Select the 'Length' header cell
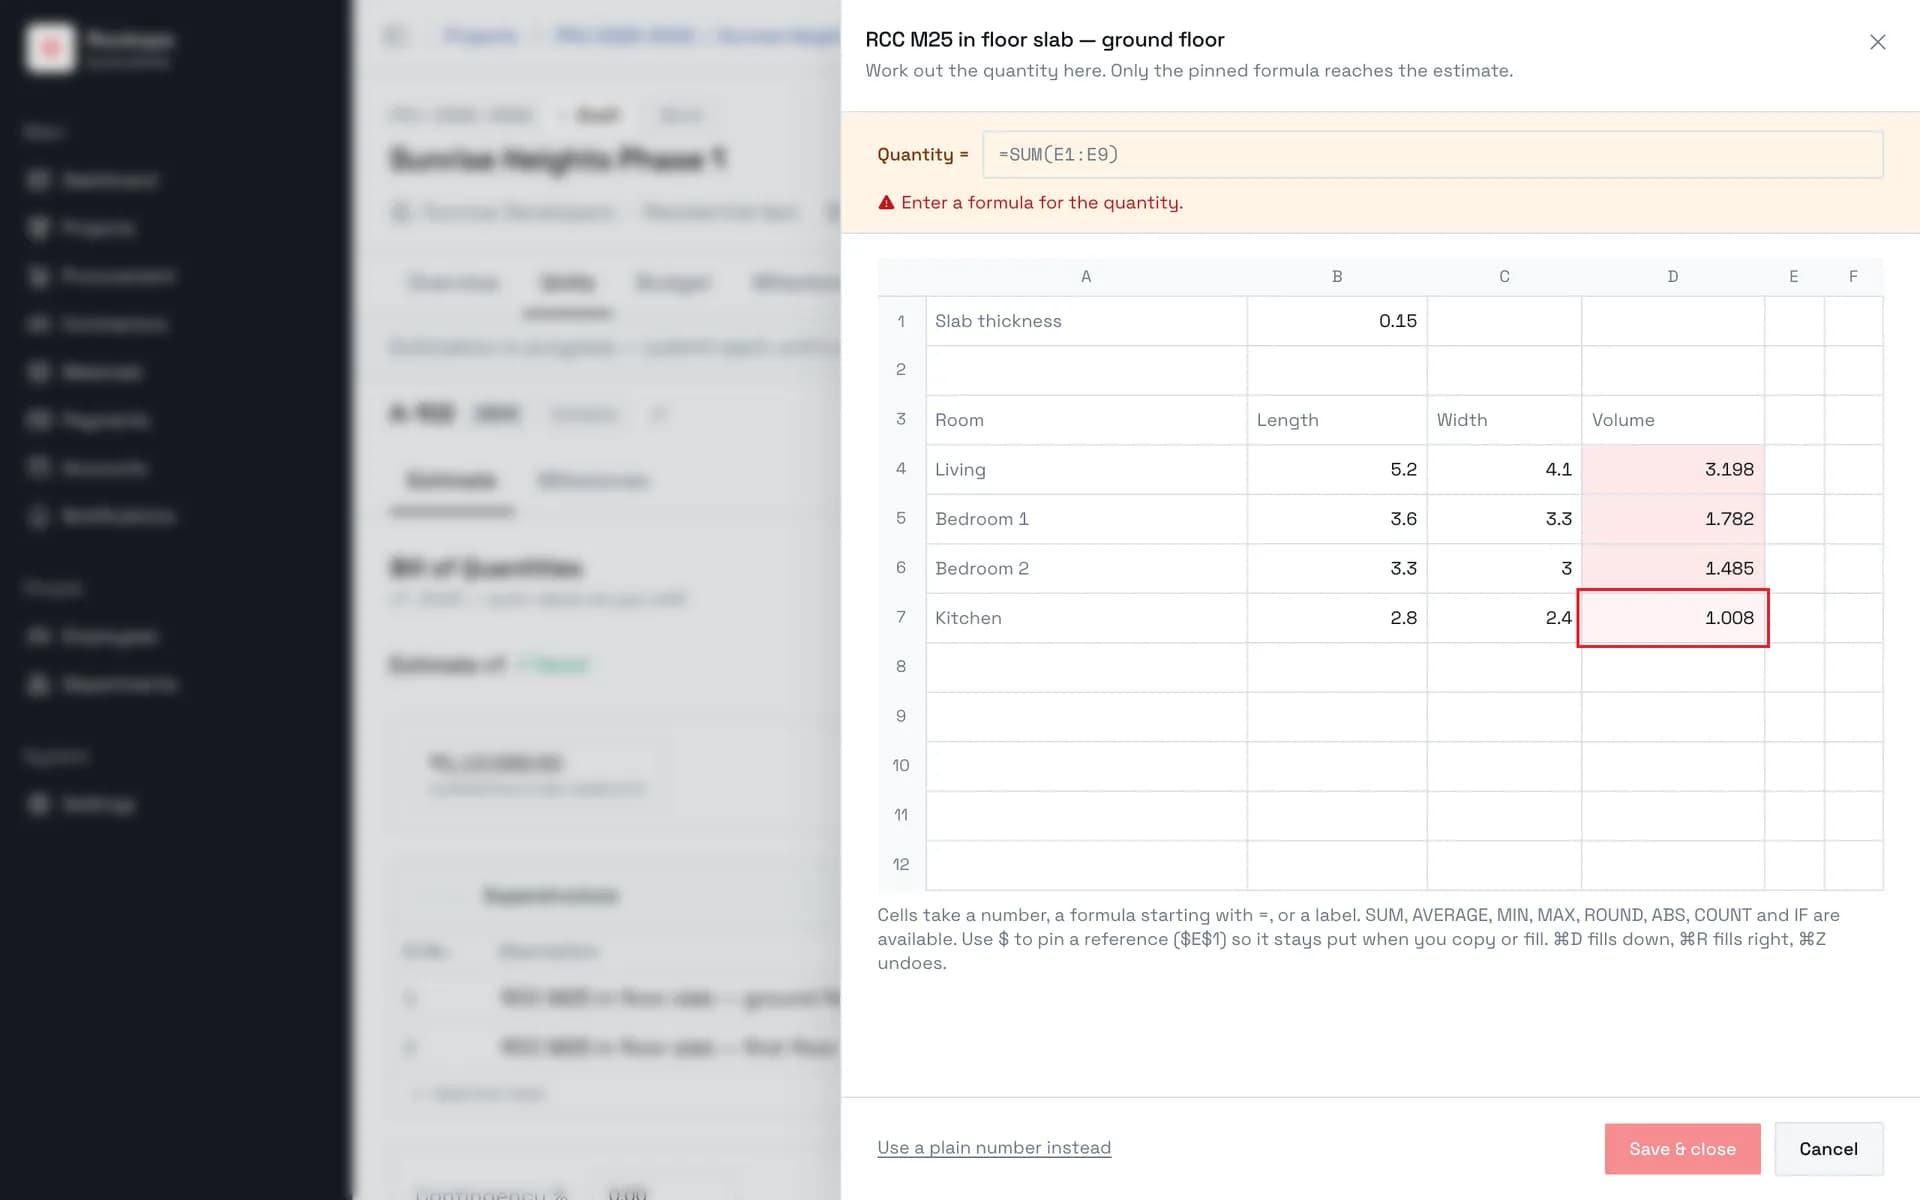The image size is (1920, 1200). pos(1337,420)
